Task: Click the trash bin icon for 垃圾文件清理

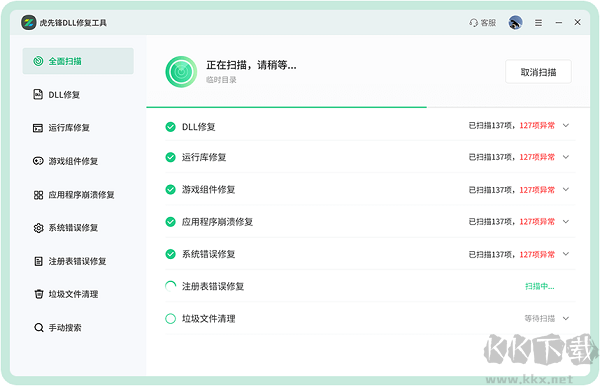Action: pos(38,294)
